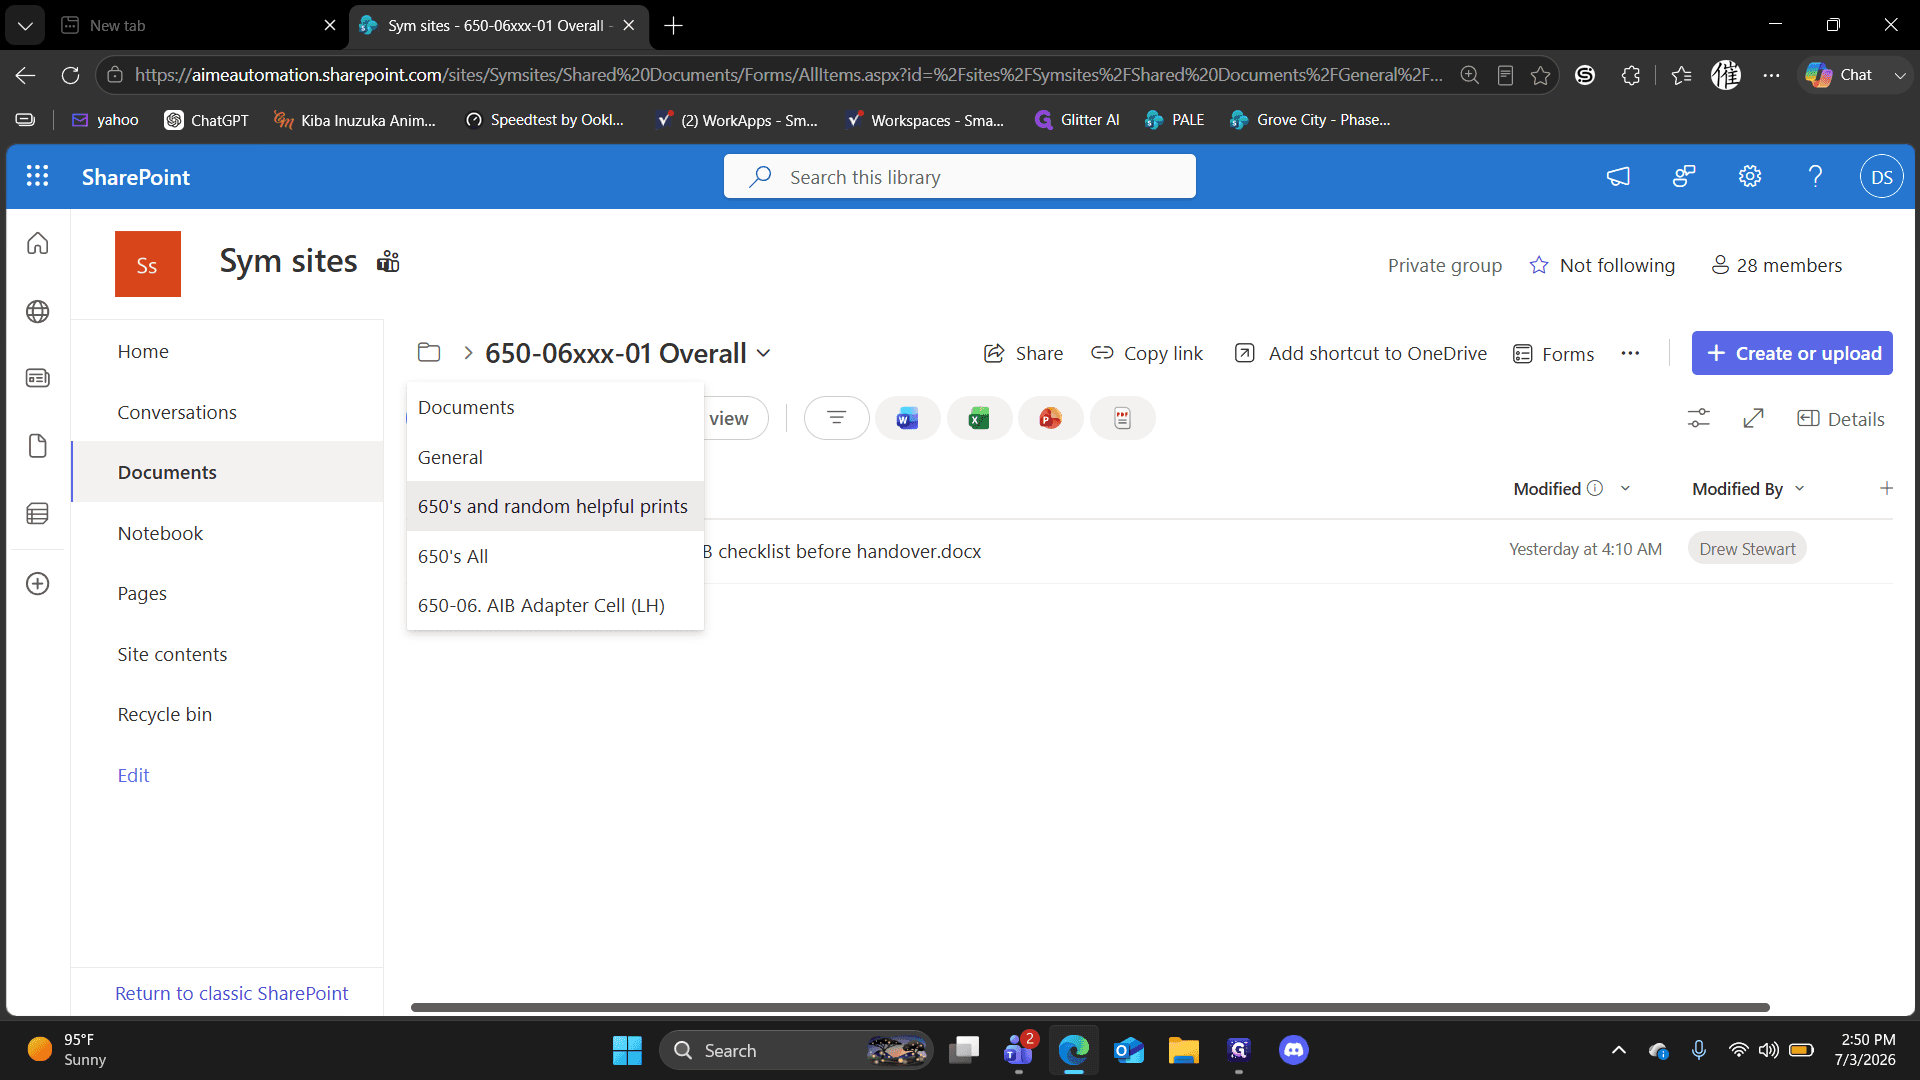Open the SharePoint app launcher waffle icon
This screenshot has height=1080, width=1920.
[x=37, y=176]
